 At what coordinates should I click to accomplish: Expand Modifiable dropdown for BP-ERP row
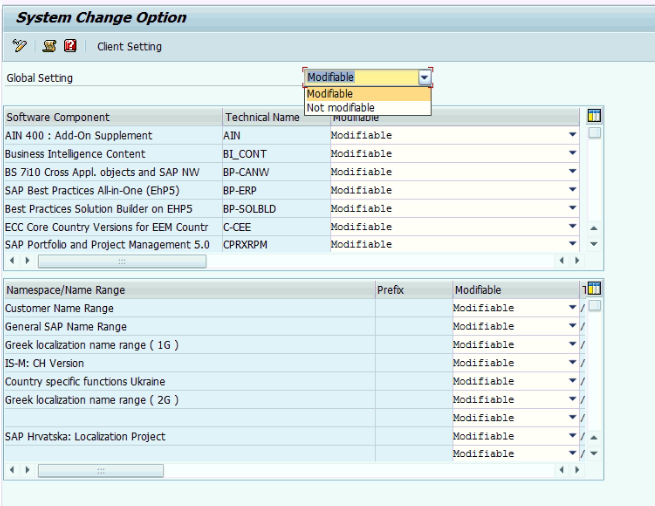coord(573,190)
